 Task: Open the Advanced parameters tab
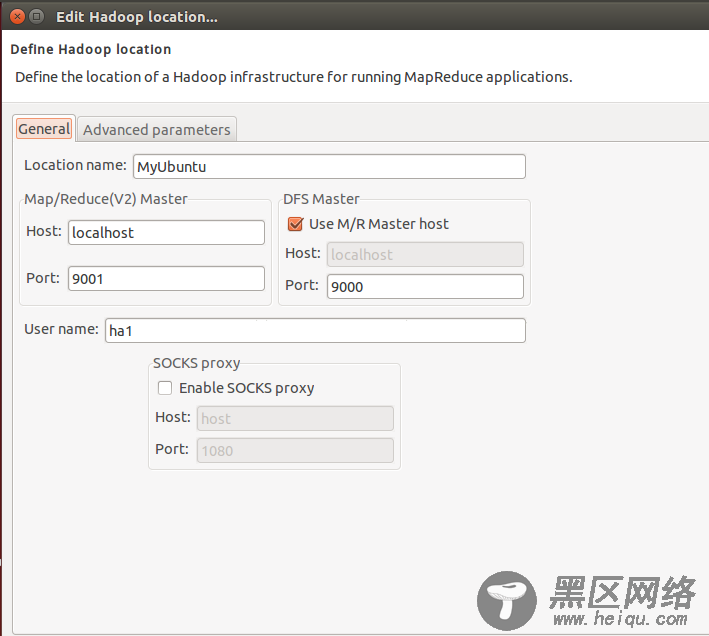(x=156, y=130)
